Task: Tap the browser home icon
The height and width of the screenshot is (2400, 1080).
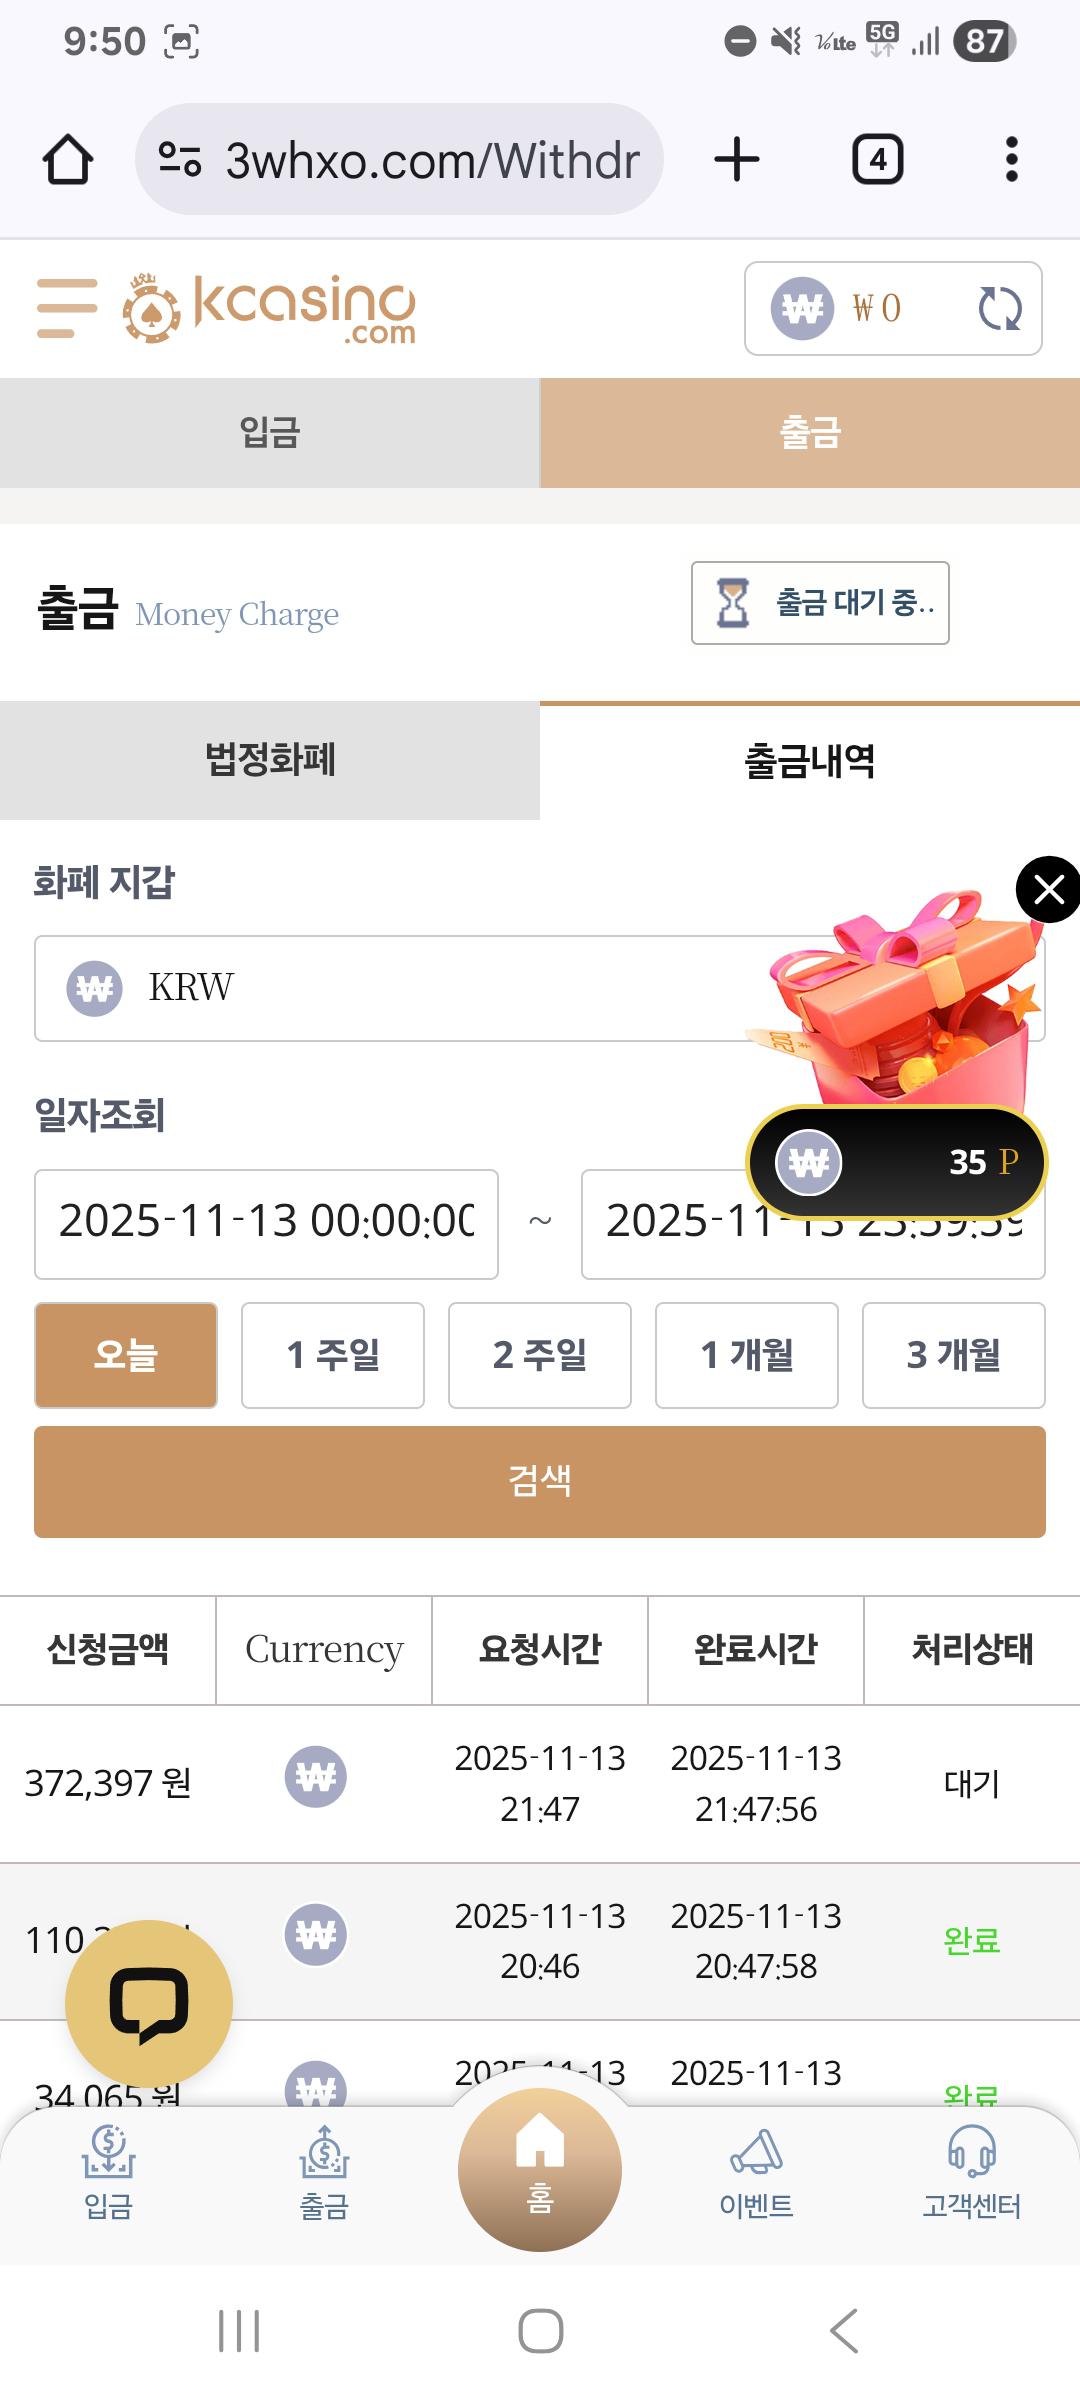Action: point(68,160)
